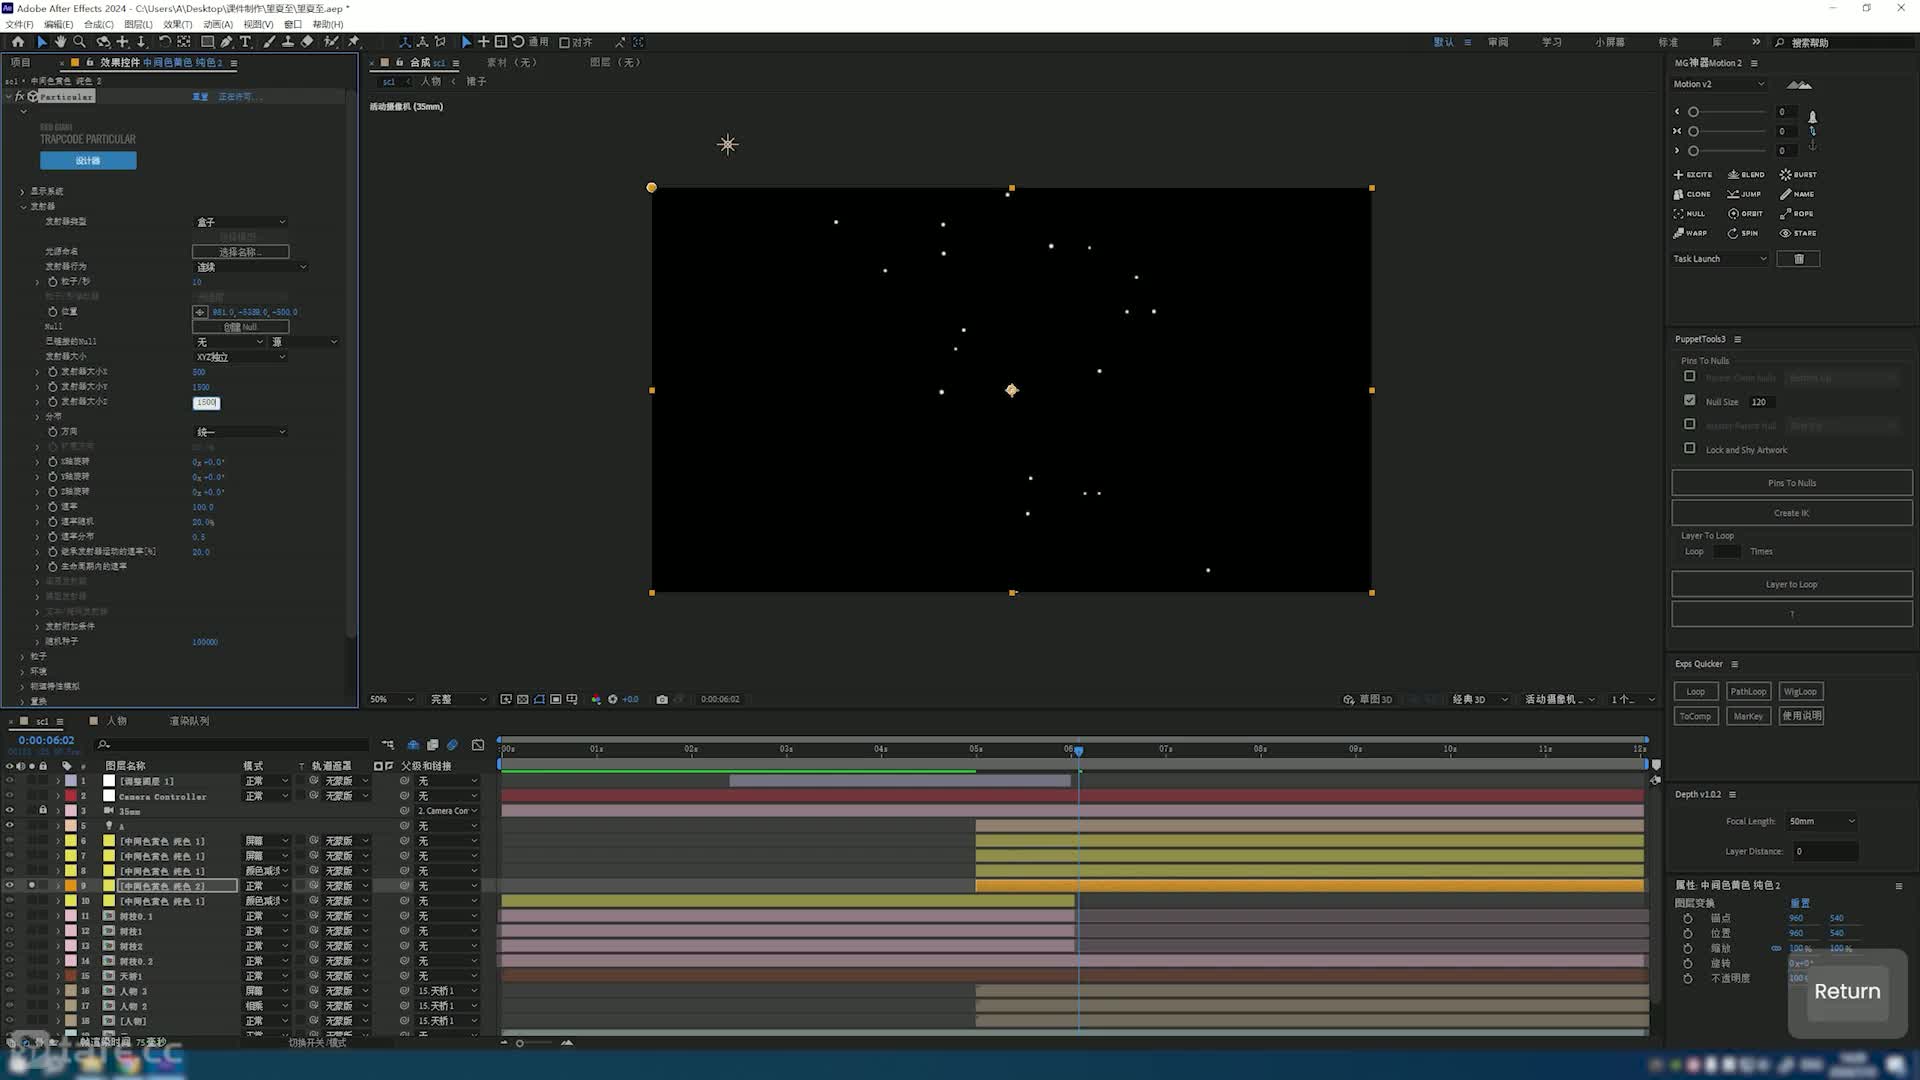This screenshot has height=1080, width=1920.
Task: Select the Hand tool
Action: pos(60,42)
